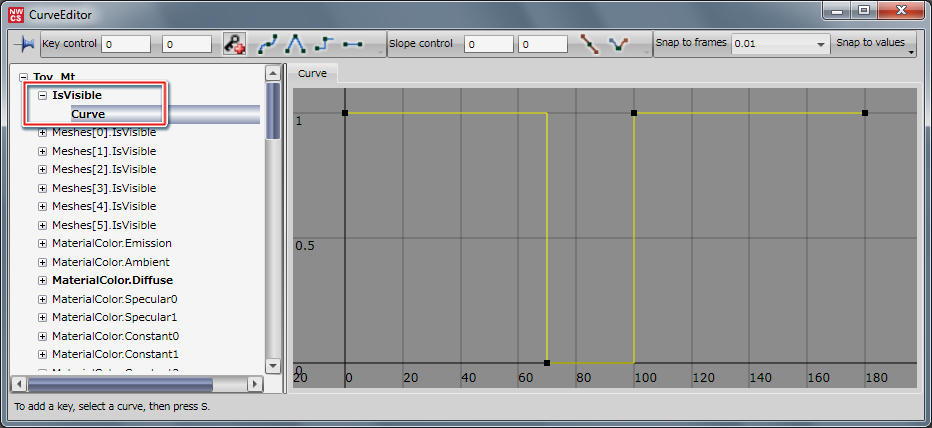Click the second Slope control input field
932x428 pixels.
[x=543, y=45]
